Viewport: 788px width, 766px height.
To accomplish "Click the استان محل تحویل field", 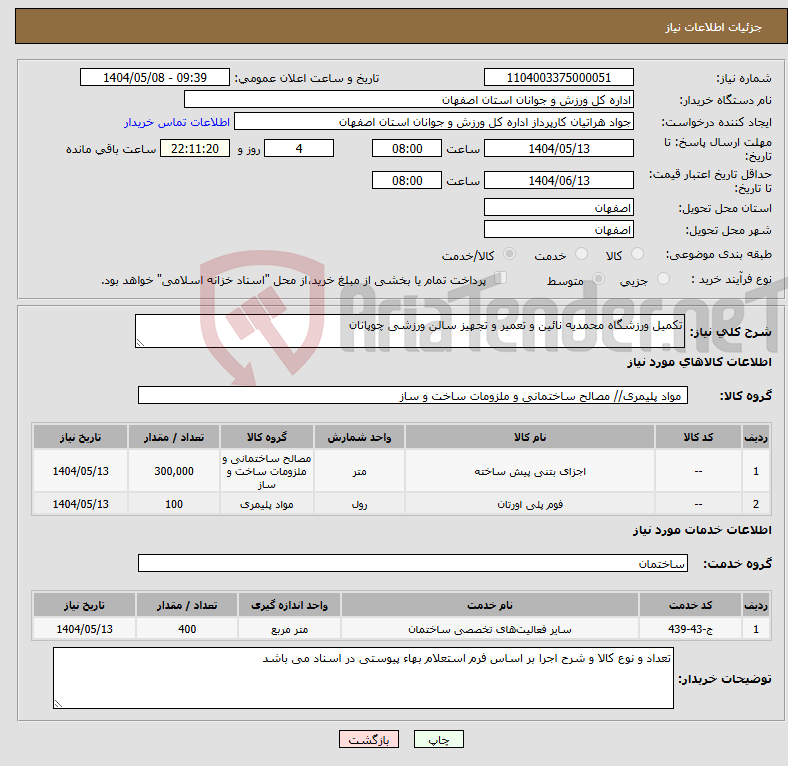I will pyautogui.click(x=558, y=207).
